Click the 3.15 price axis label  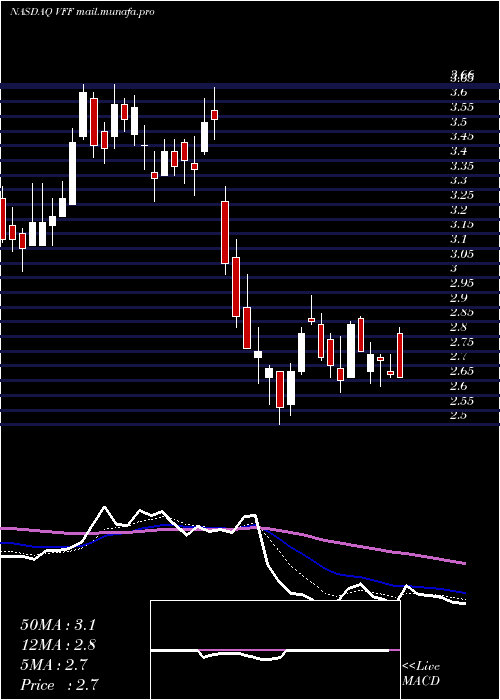point(462,225)
